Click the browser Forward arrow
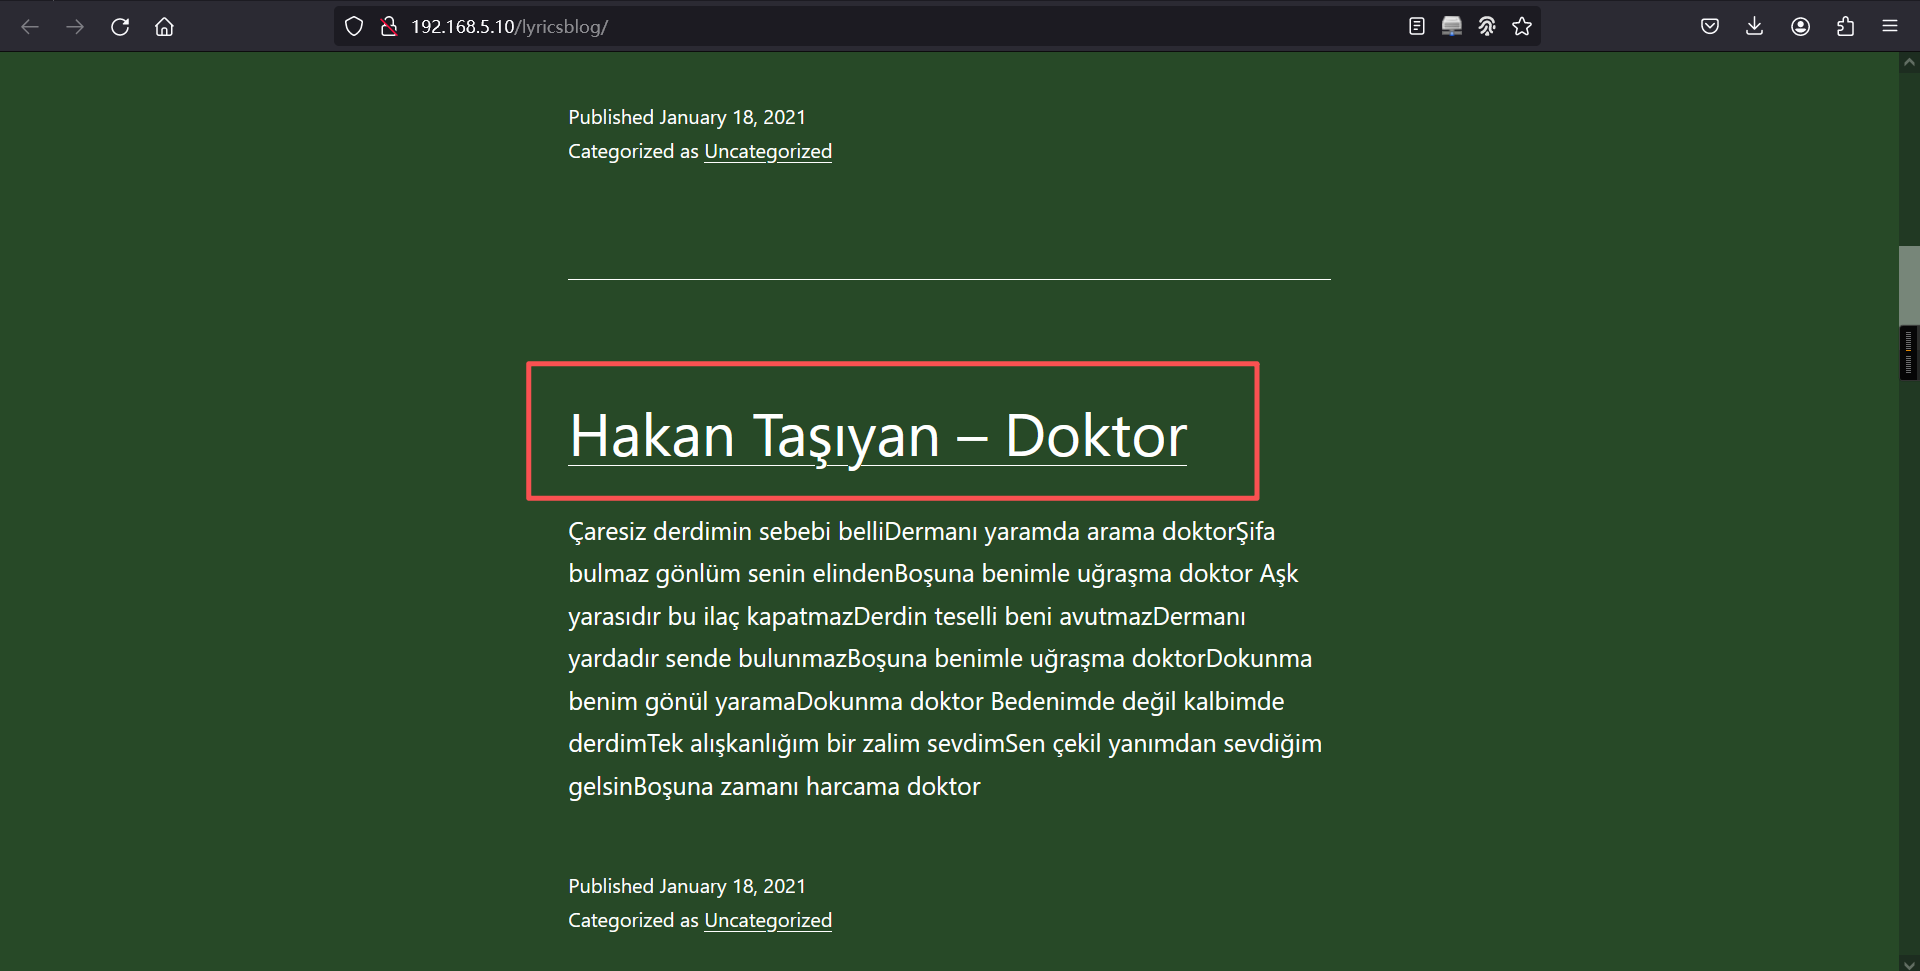This screenshot has height=971, width=1920. pos(75,27)
